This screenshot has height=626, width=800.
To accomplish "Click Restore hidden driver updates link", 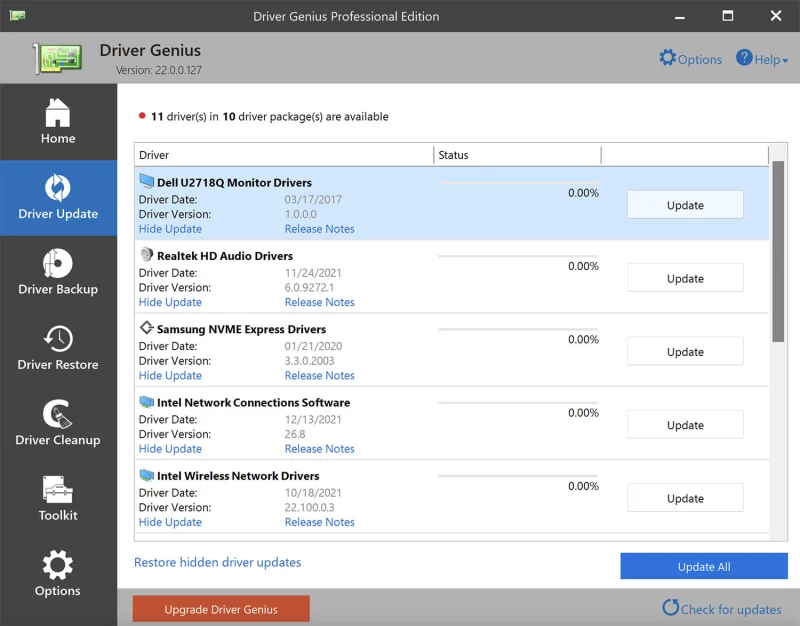I will [217, 562].
